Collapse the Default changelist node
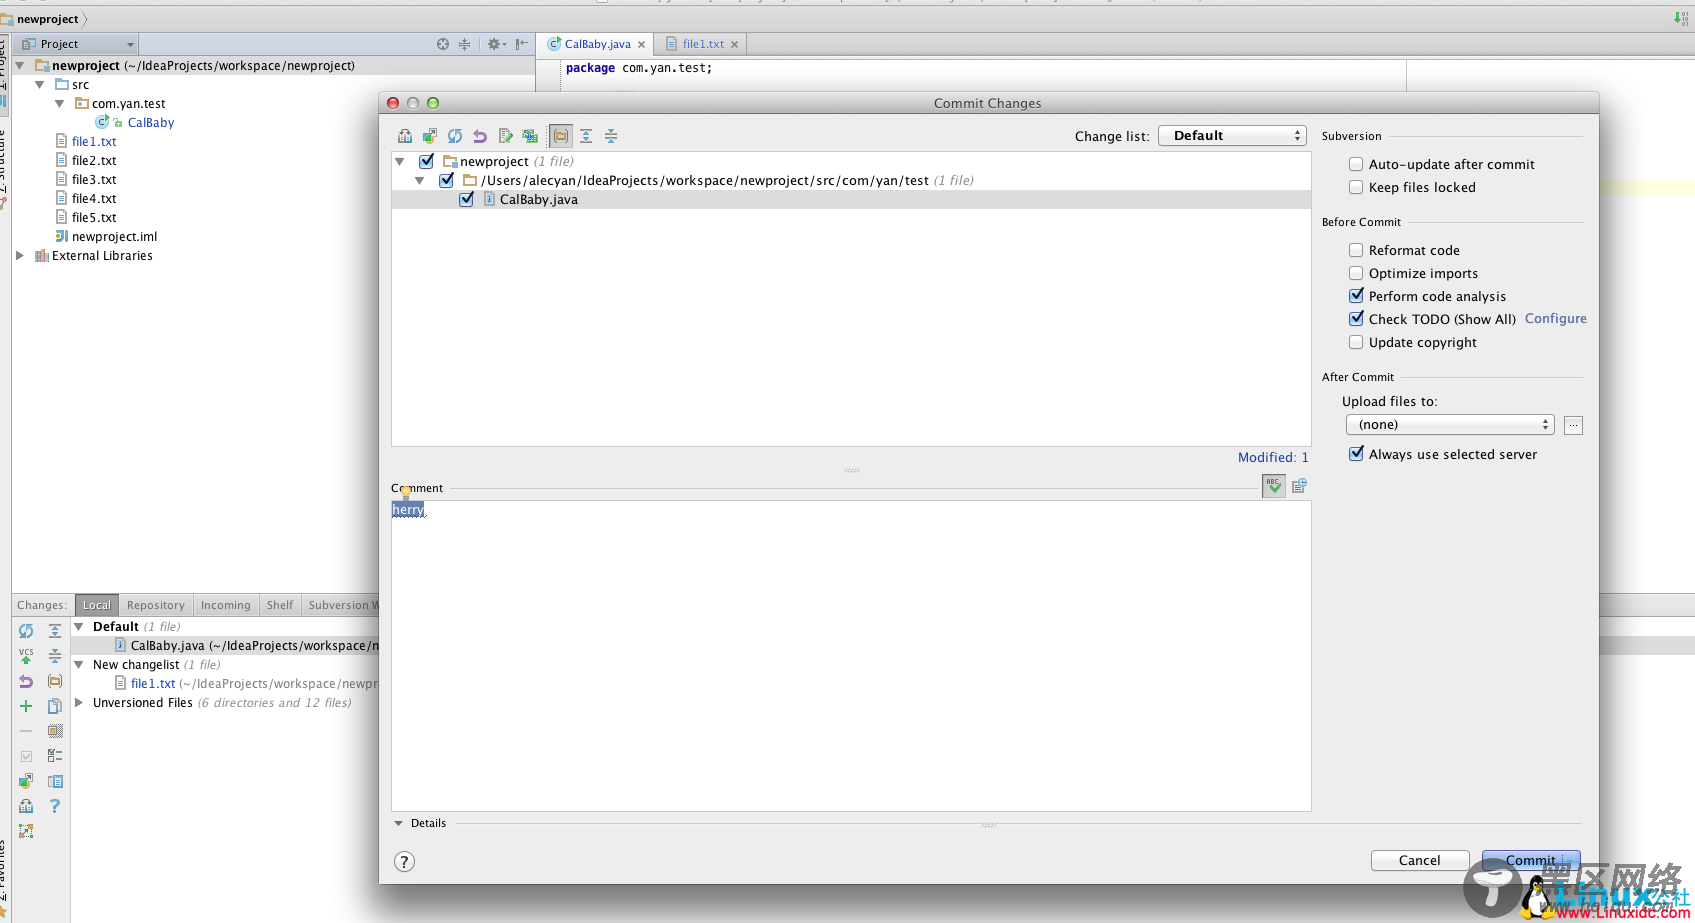 click(79, 627)
